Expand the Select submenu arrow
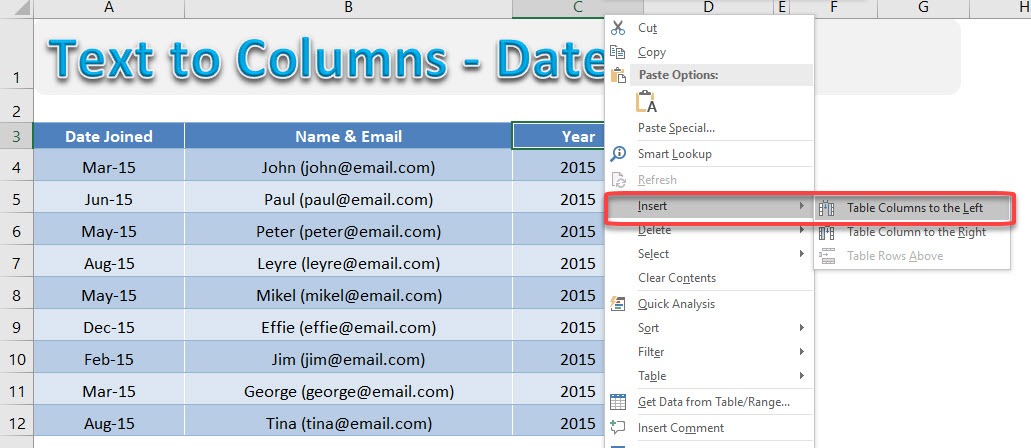The width and height of the screenshot is (1031, 448). [x=802, y=253]
